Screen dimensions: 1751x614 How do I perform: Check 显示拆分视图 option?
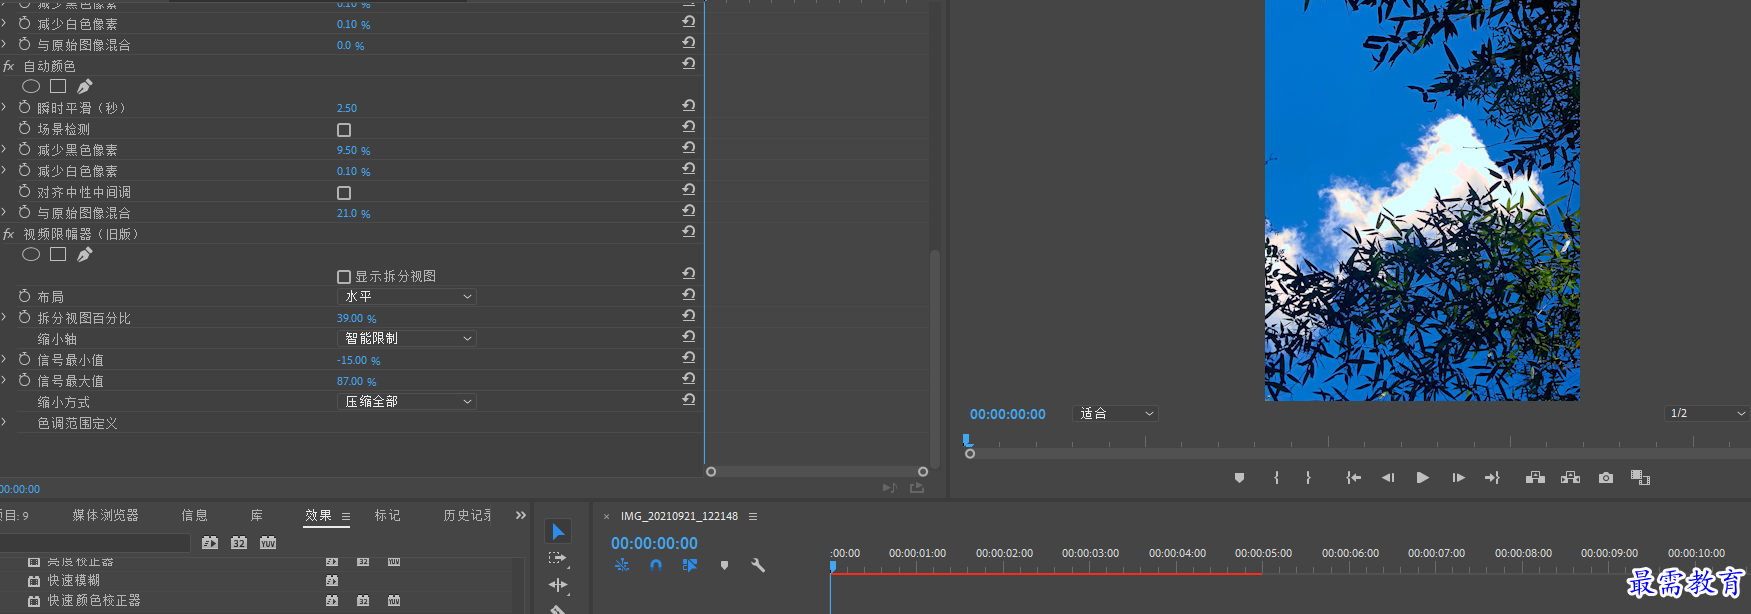click(344, 277)
